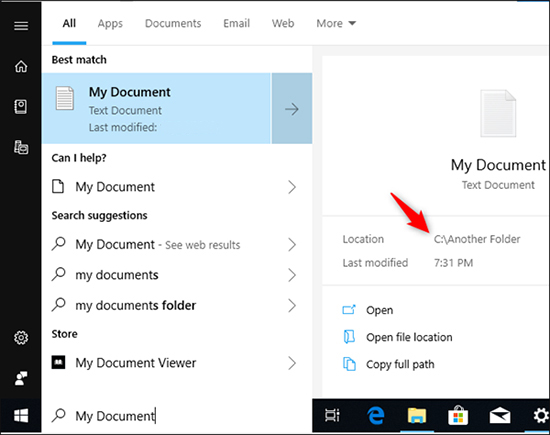Open the Settings gear in Cortana sidebar

coord(21,338)
